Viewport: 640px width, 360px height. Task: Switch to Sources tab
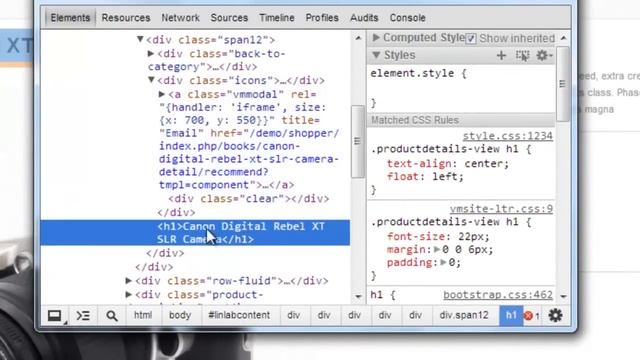229,18
